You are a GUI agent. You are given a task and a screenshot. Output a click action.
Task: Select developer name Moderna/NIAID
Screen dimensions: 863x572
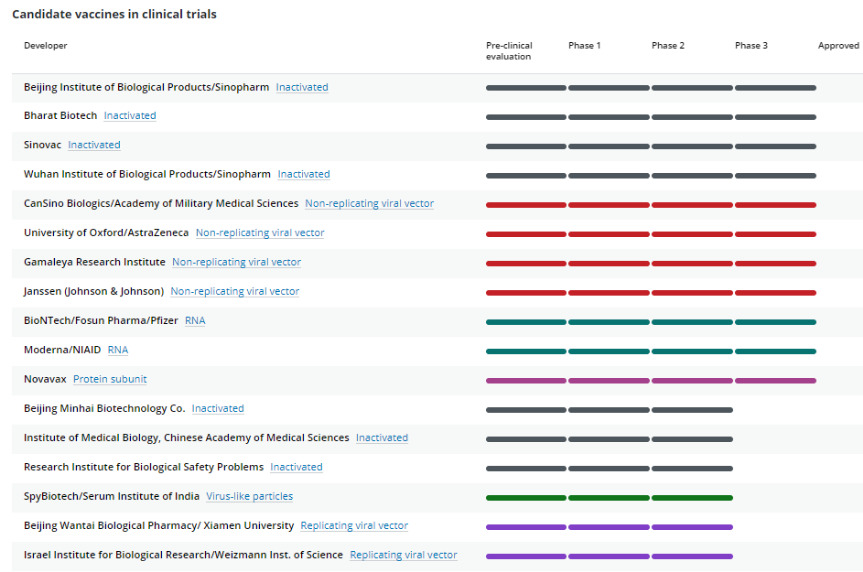(62, 350)
